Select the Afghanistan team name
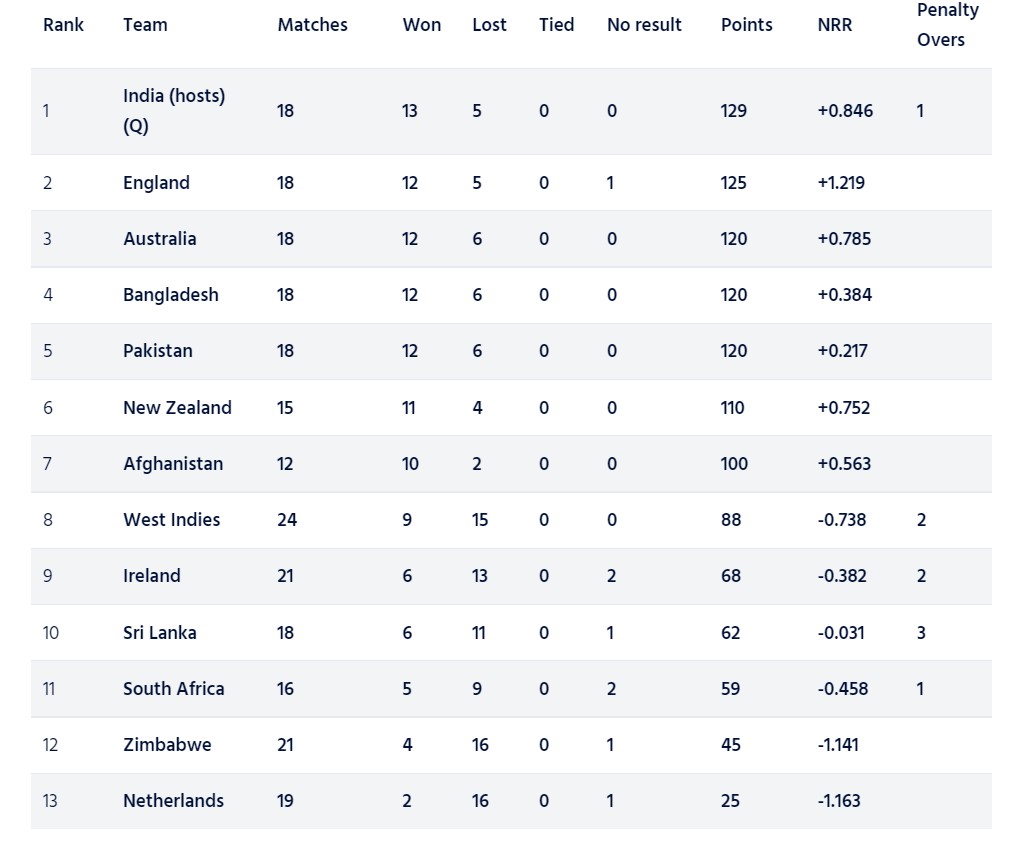The image size is (1017, 855). [173, 464]
